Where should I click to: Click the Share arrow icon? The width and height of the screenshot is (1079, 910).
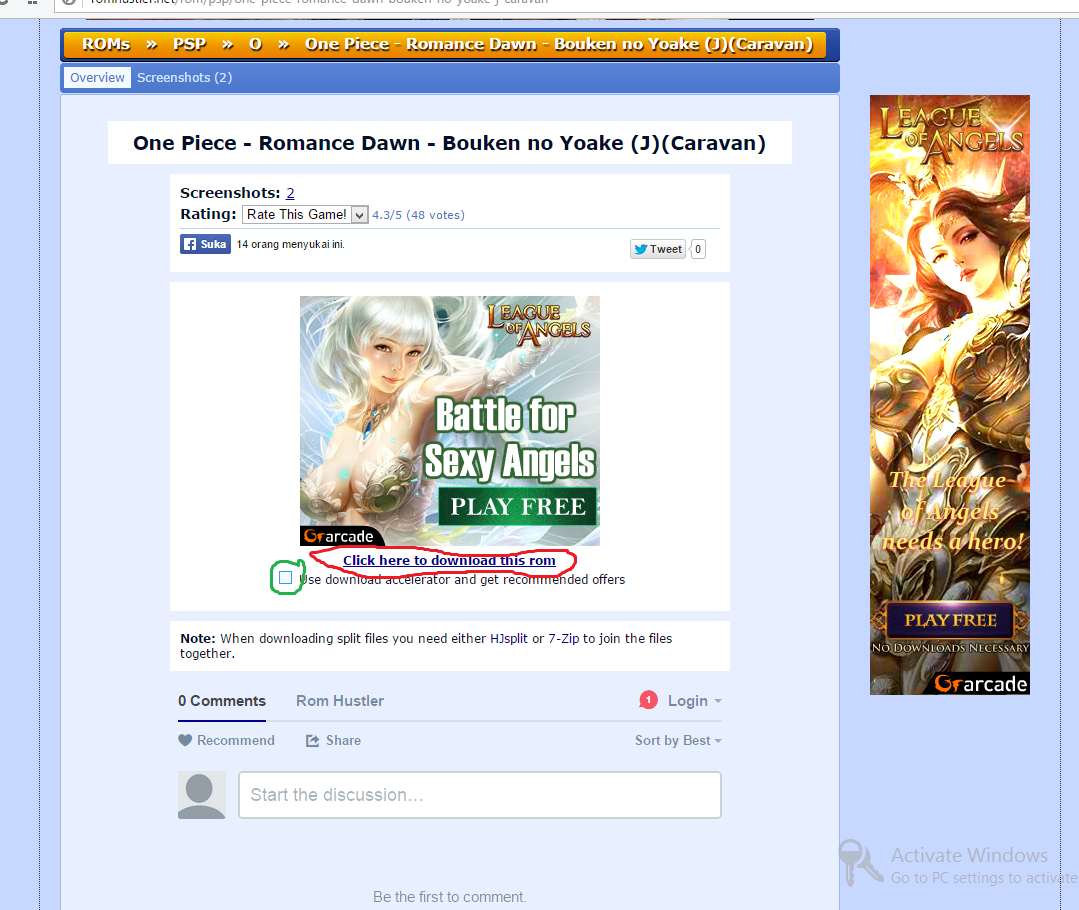pos(312,741)
